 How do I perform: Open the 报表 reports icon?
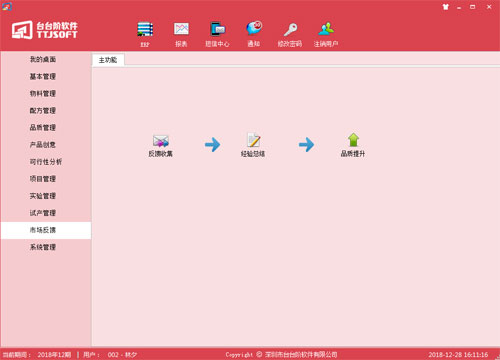click(181, 34)
